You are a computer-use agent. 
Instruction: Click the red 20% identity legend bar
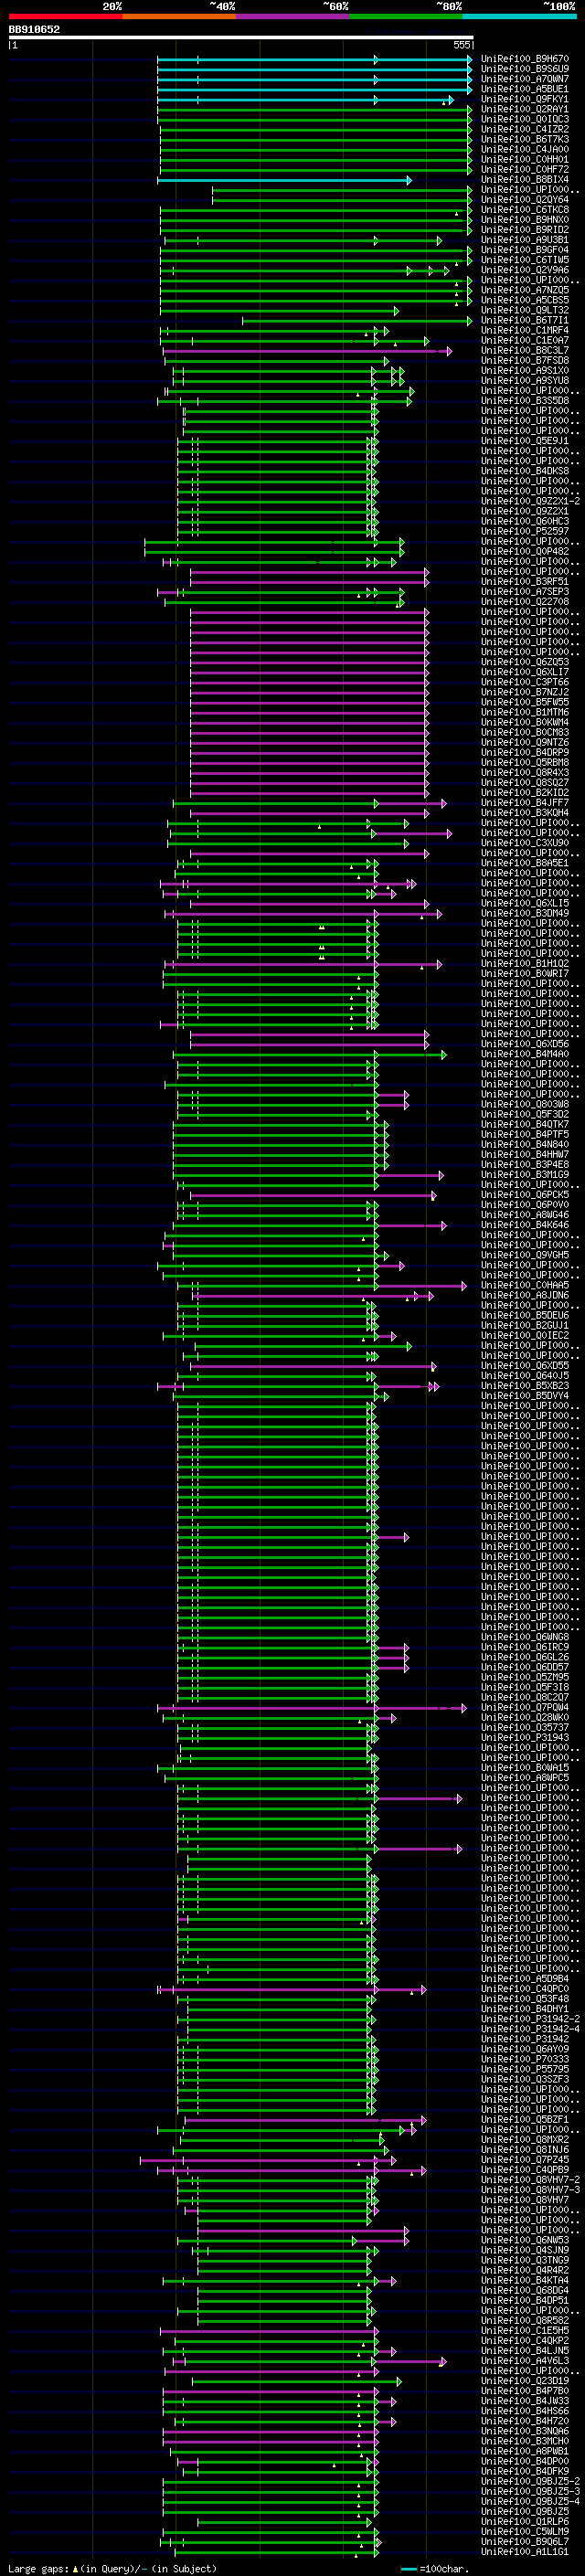[65, 16]
